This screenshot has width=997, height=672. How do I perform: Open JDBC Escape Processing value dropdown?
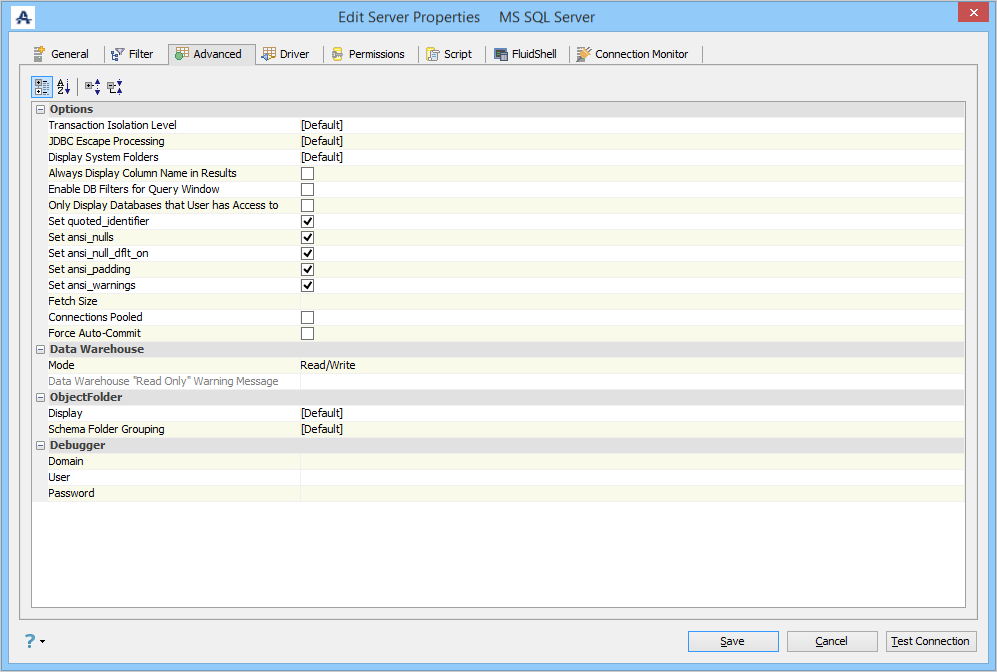click(632, 141)
